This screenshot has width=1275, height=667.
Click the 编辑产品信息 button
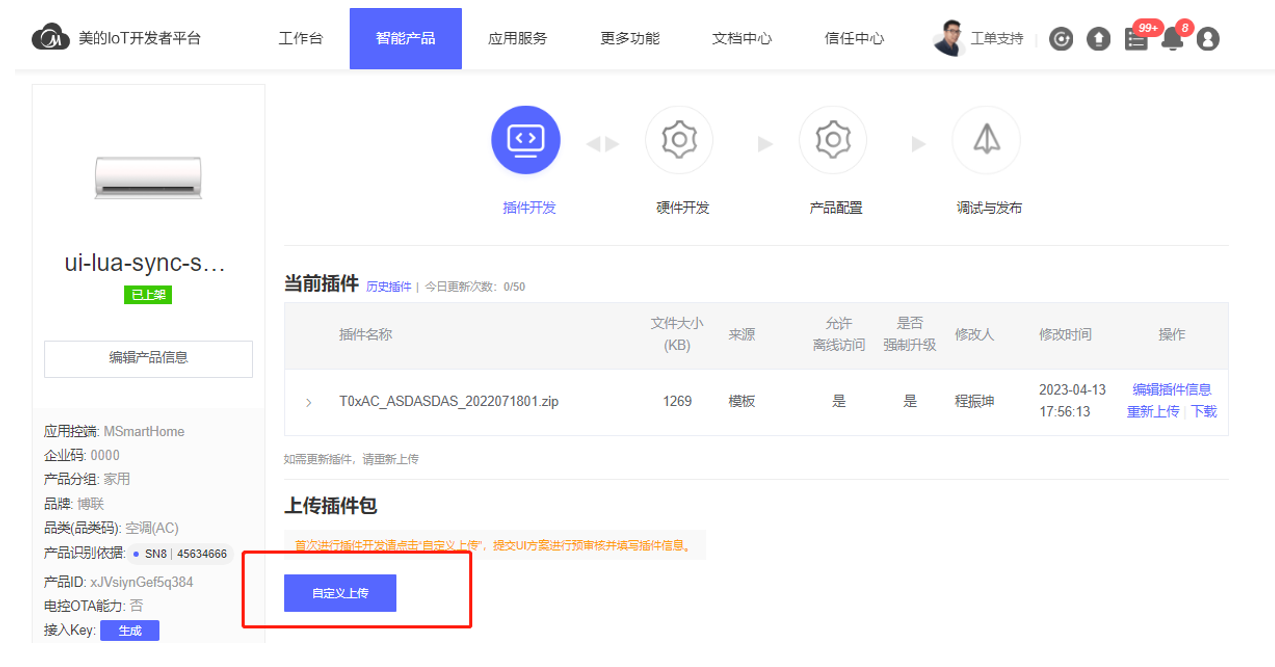point(148,358)
